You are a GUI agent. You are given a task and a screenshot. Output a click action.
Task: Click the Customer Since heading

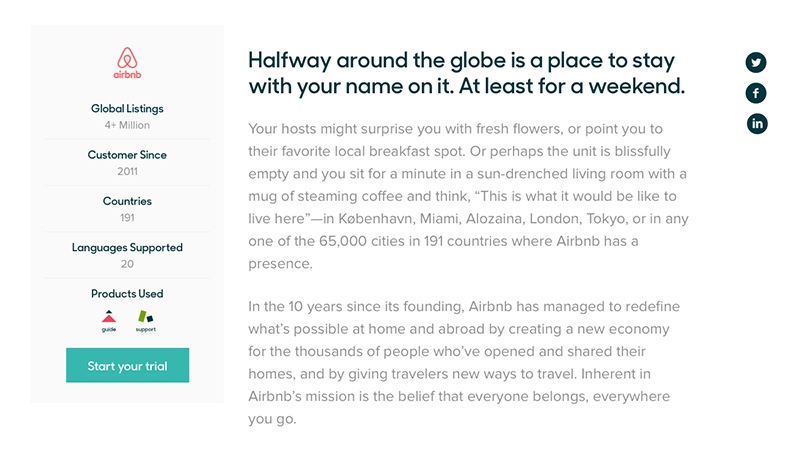(x=127, y=155)
